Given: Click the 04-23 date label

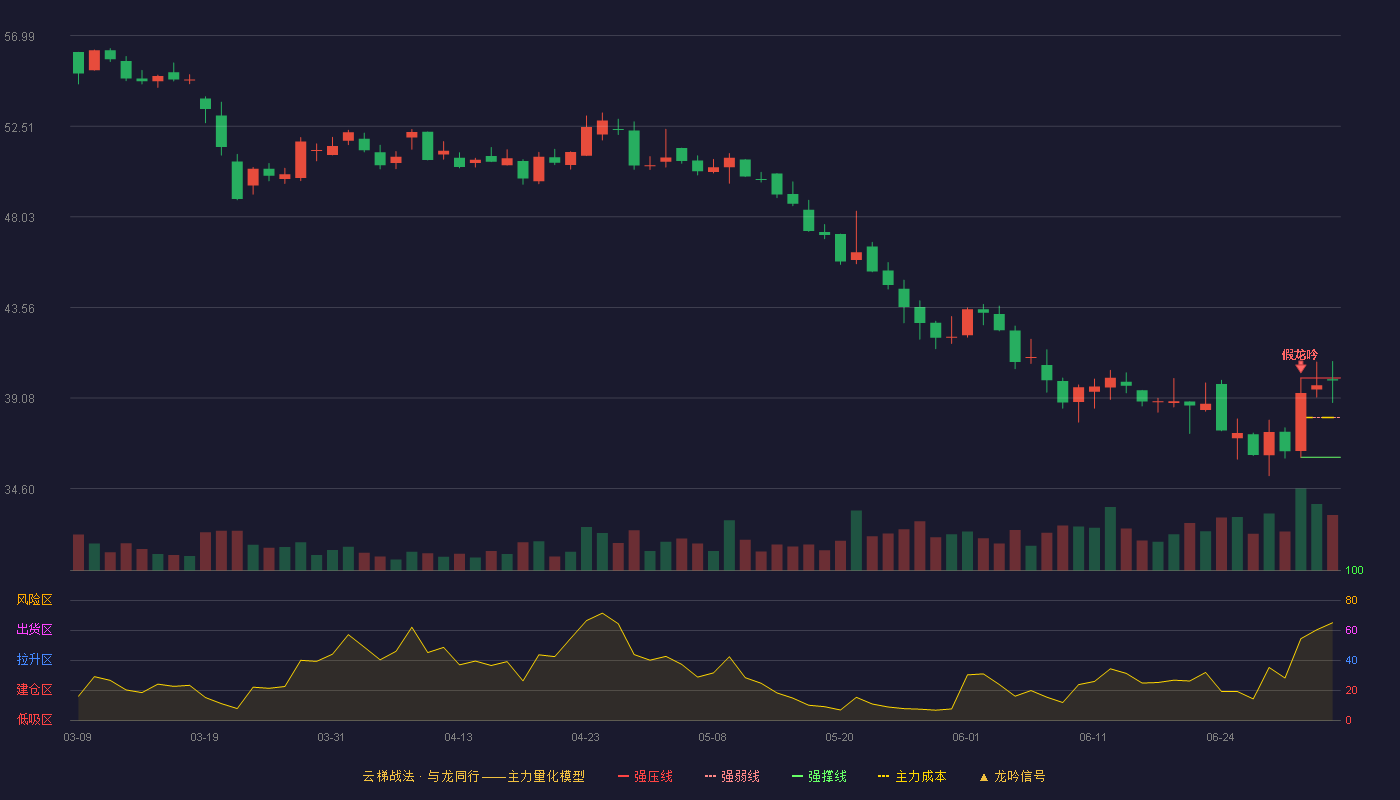Looking at the screenshot, I should (585, 737).
